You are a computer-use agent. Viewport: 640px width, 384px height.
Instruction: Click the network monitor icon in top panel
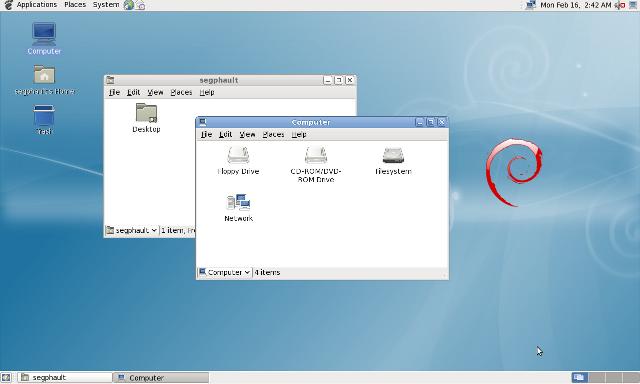531,5
